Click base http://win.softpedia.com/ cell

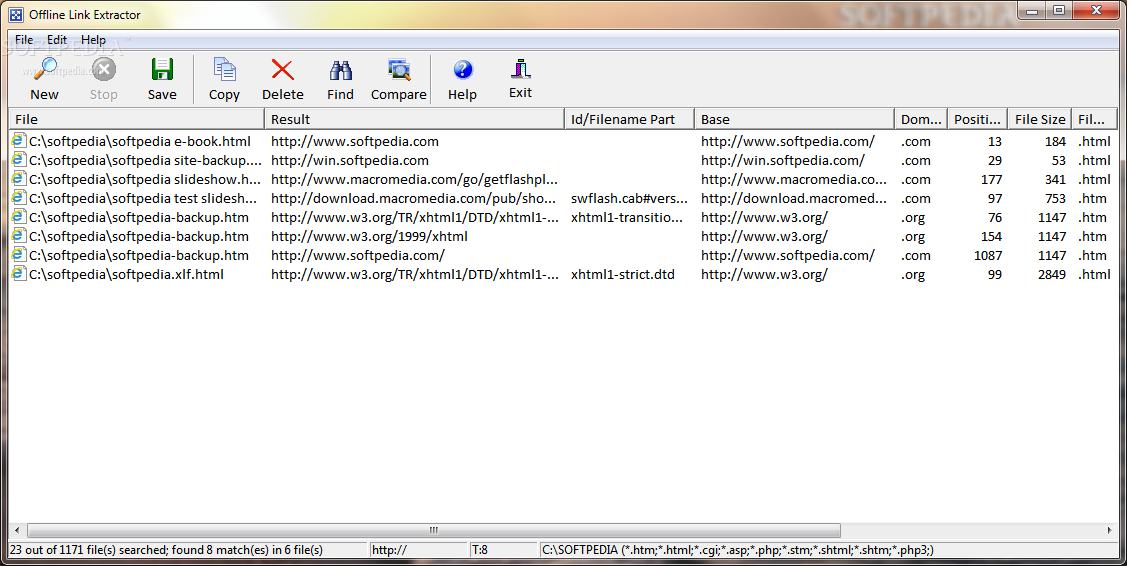pos(783,160)
